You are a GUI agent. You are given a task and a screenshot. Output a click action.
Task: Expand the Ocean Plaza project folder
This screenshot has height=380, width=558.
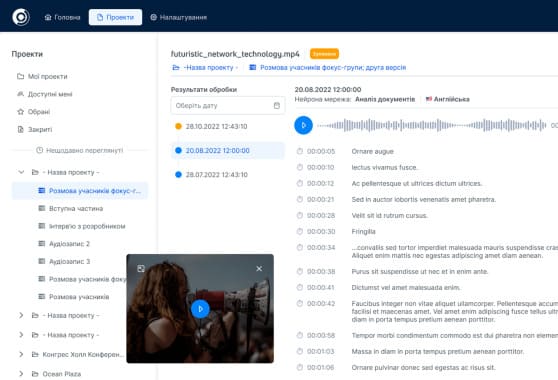pyautogui.click(x=21, y=374)
